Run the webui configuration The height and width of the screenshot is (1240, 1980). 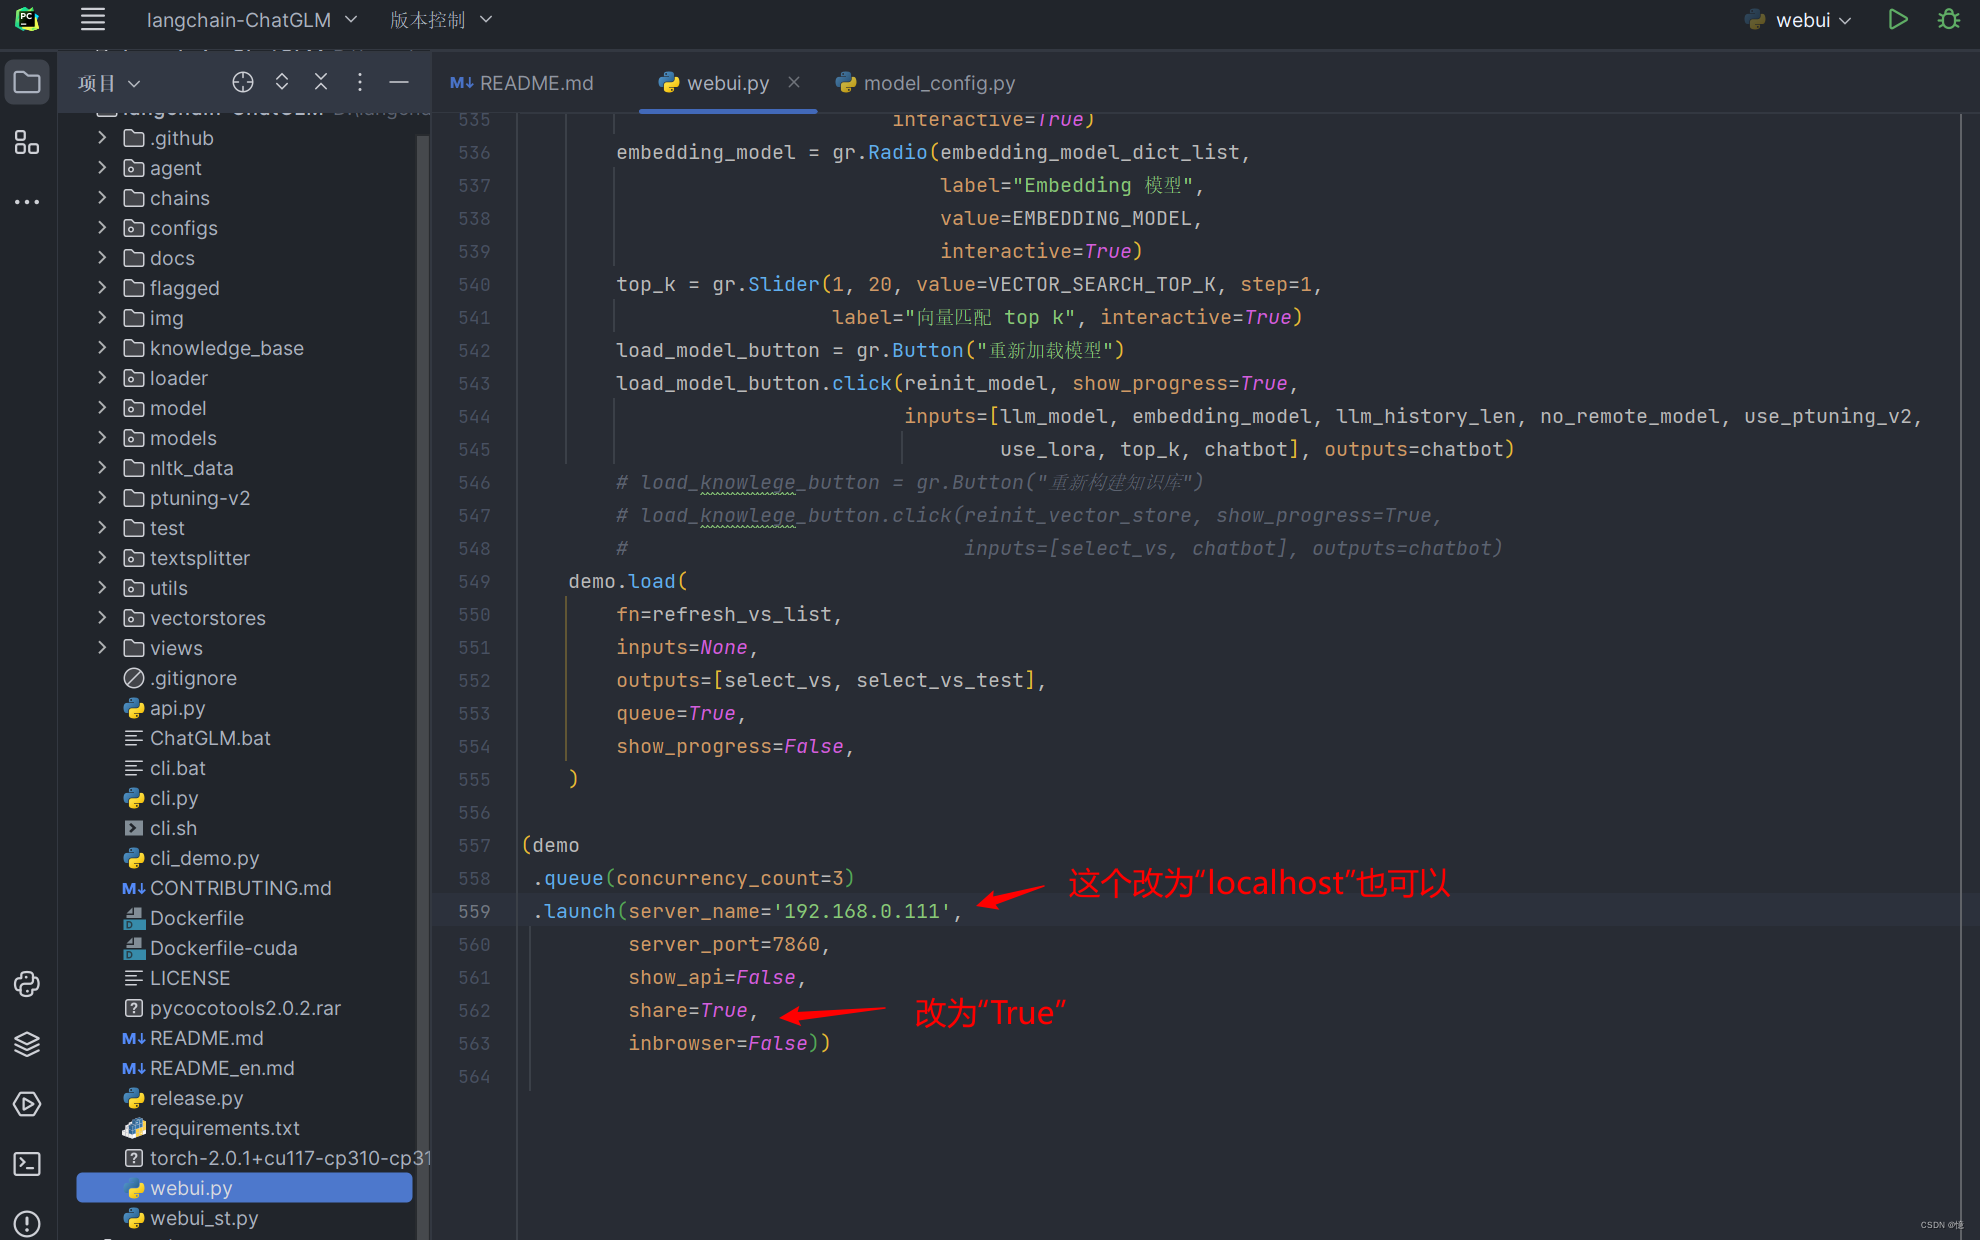click(1897, 19)
